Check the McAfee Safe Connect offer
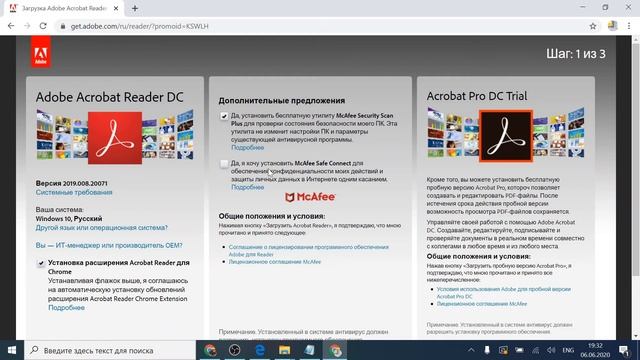This screenshot has width=640, height=360. point(224,164)
